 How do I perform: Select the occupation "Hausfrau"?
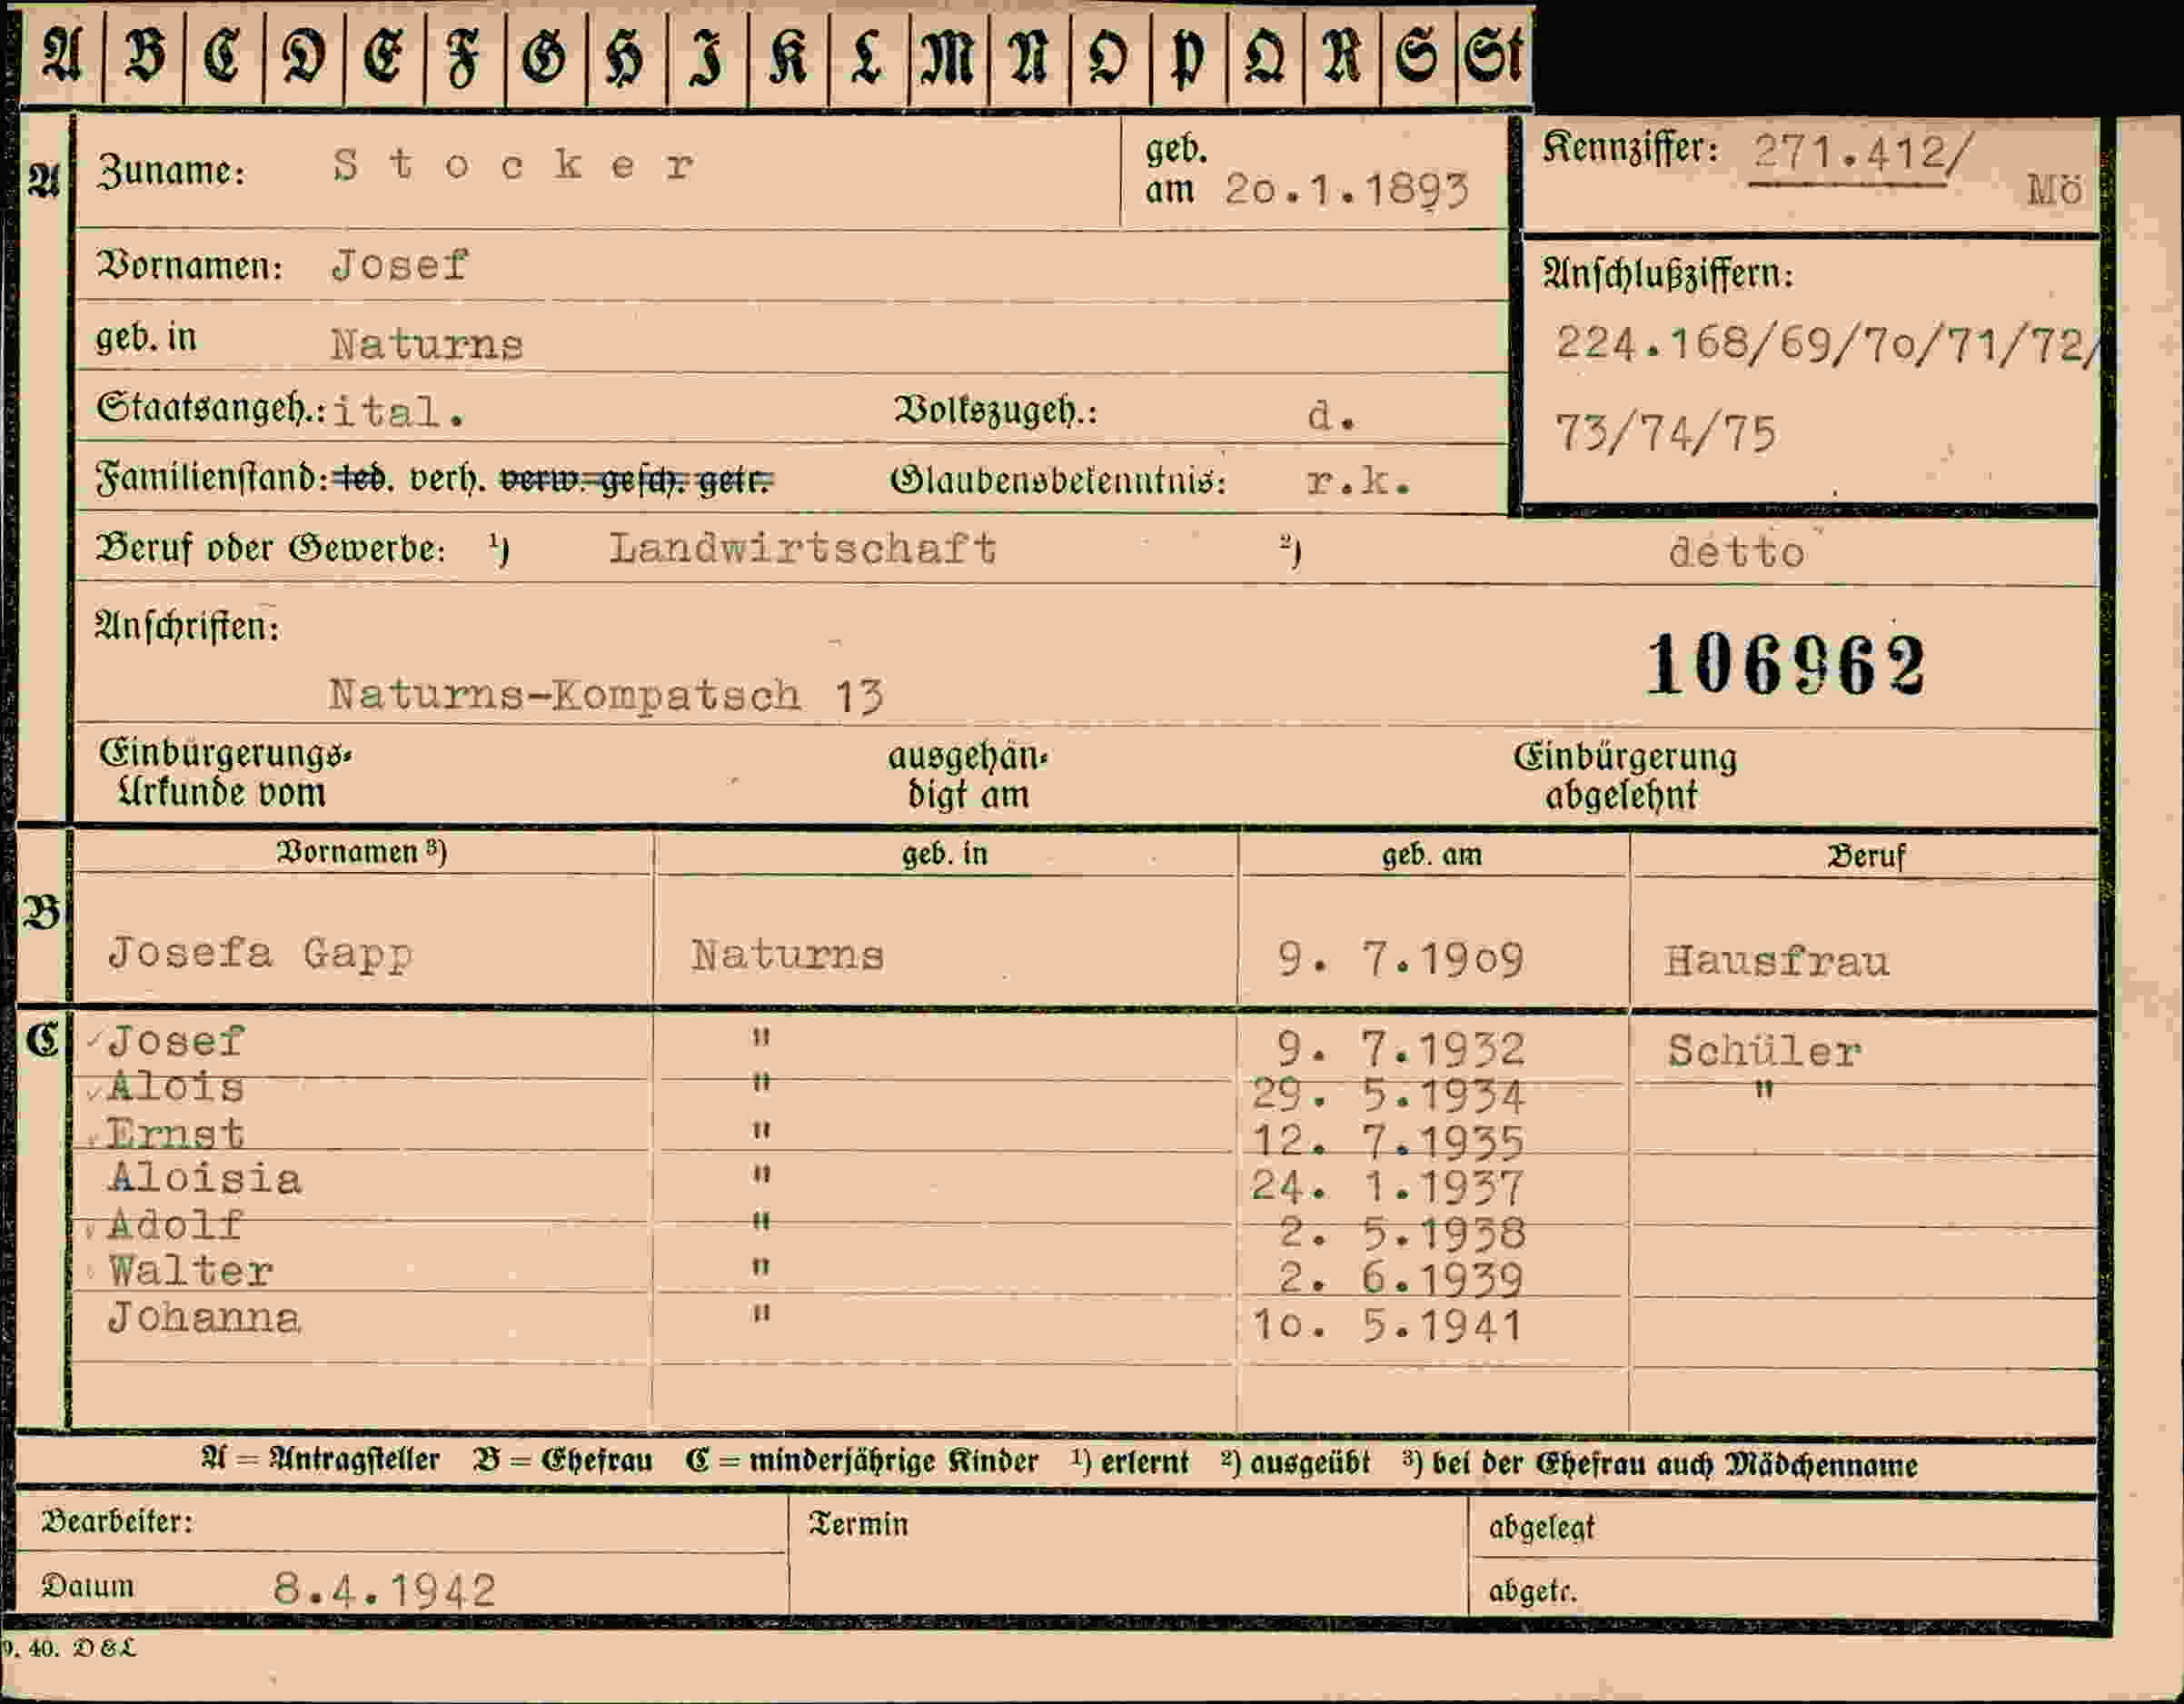tap(1776, 962)
